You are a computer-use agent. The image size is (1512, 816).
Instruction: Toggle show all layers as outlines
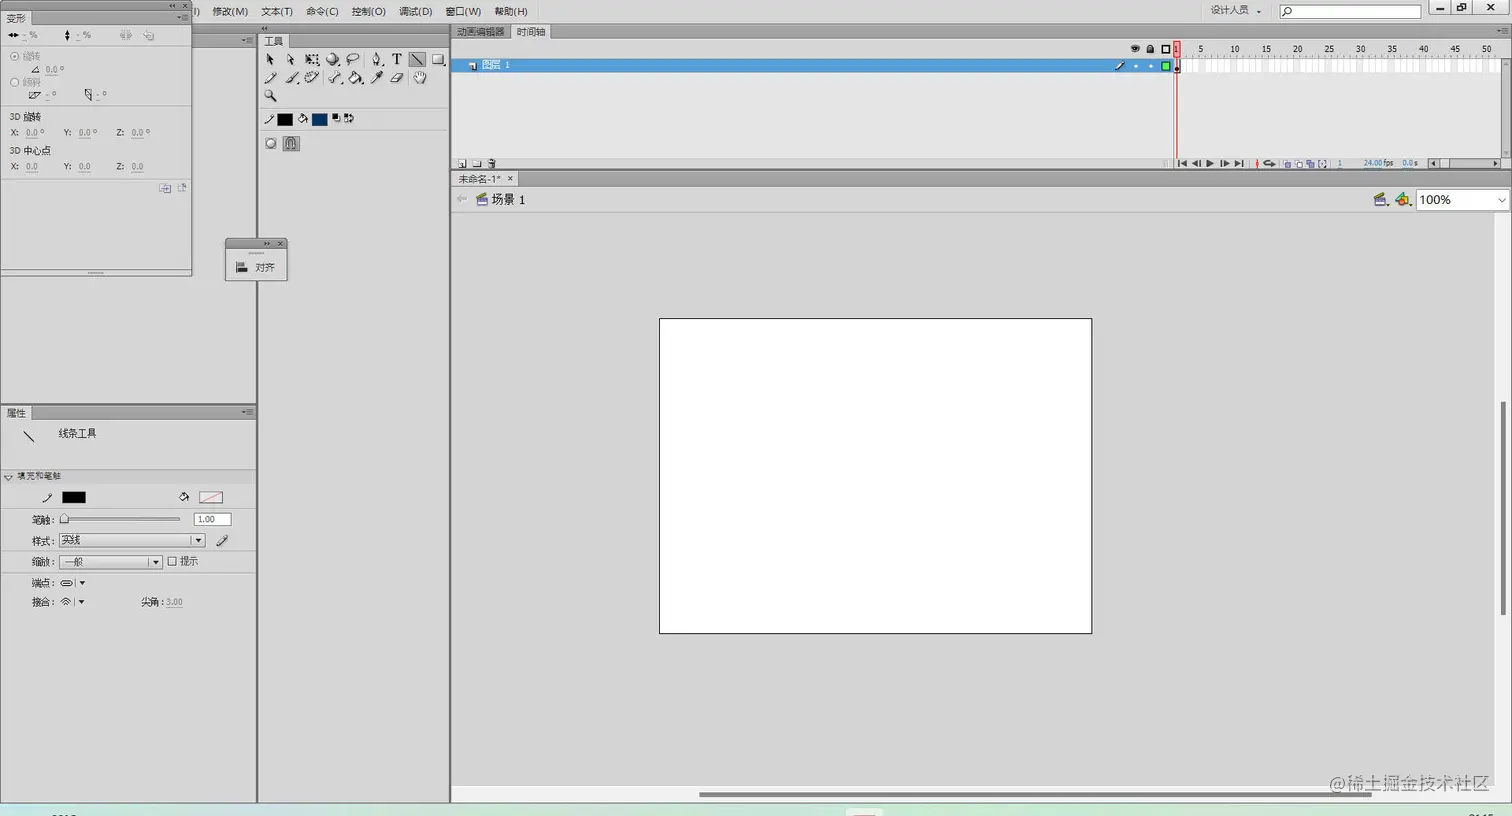(x=1165, y=48)
